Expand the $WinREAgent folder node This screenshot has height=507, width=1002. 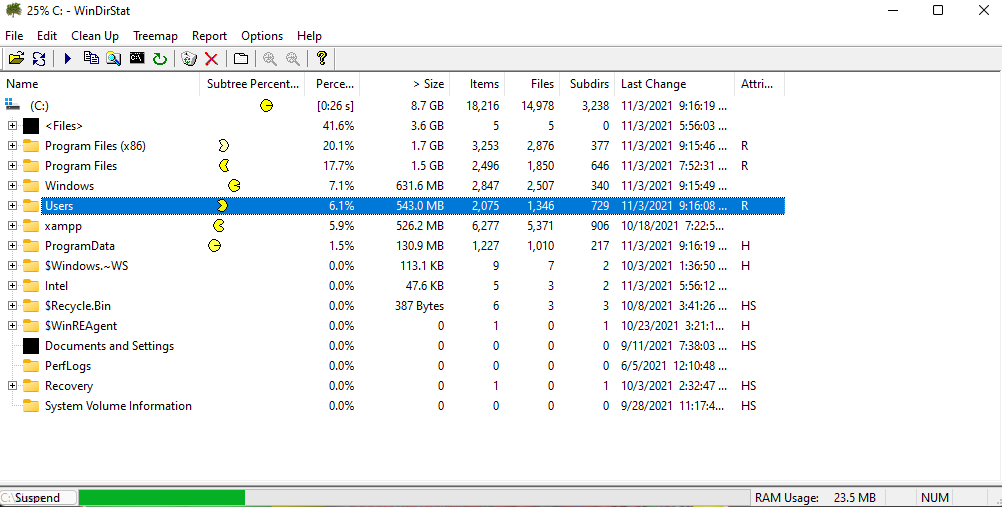click(x=12, y=326)
